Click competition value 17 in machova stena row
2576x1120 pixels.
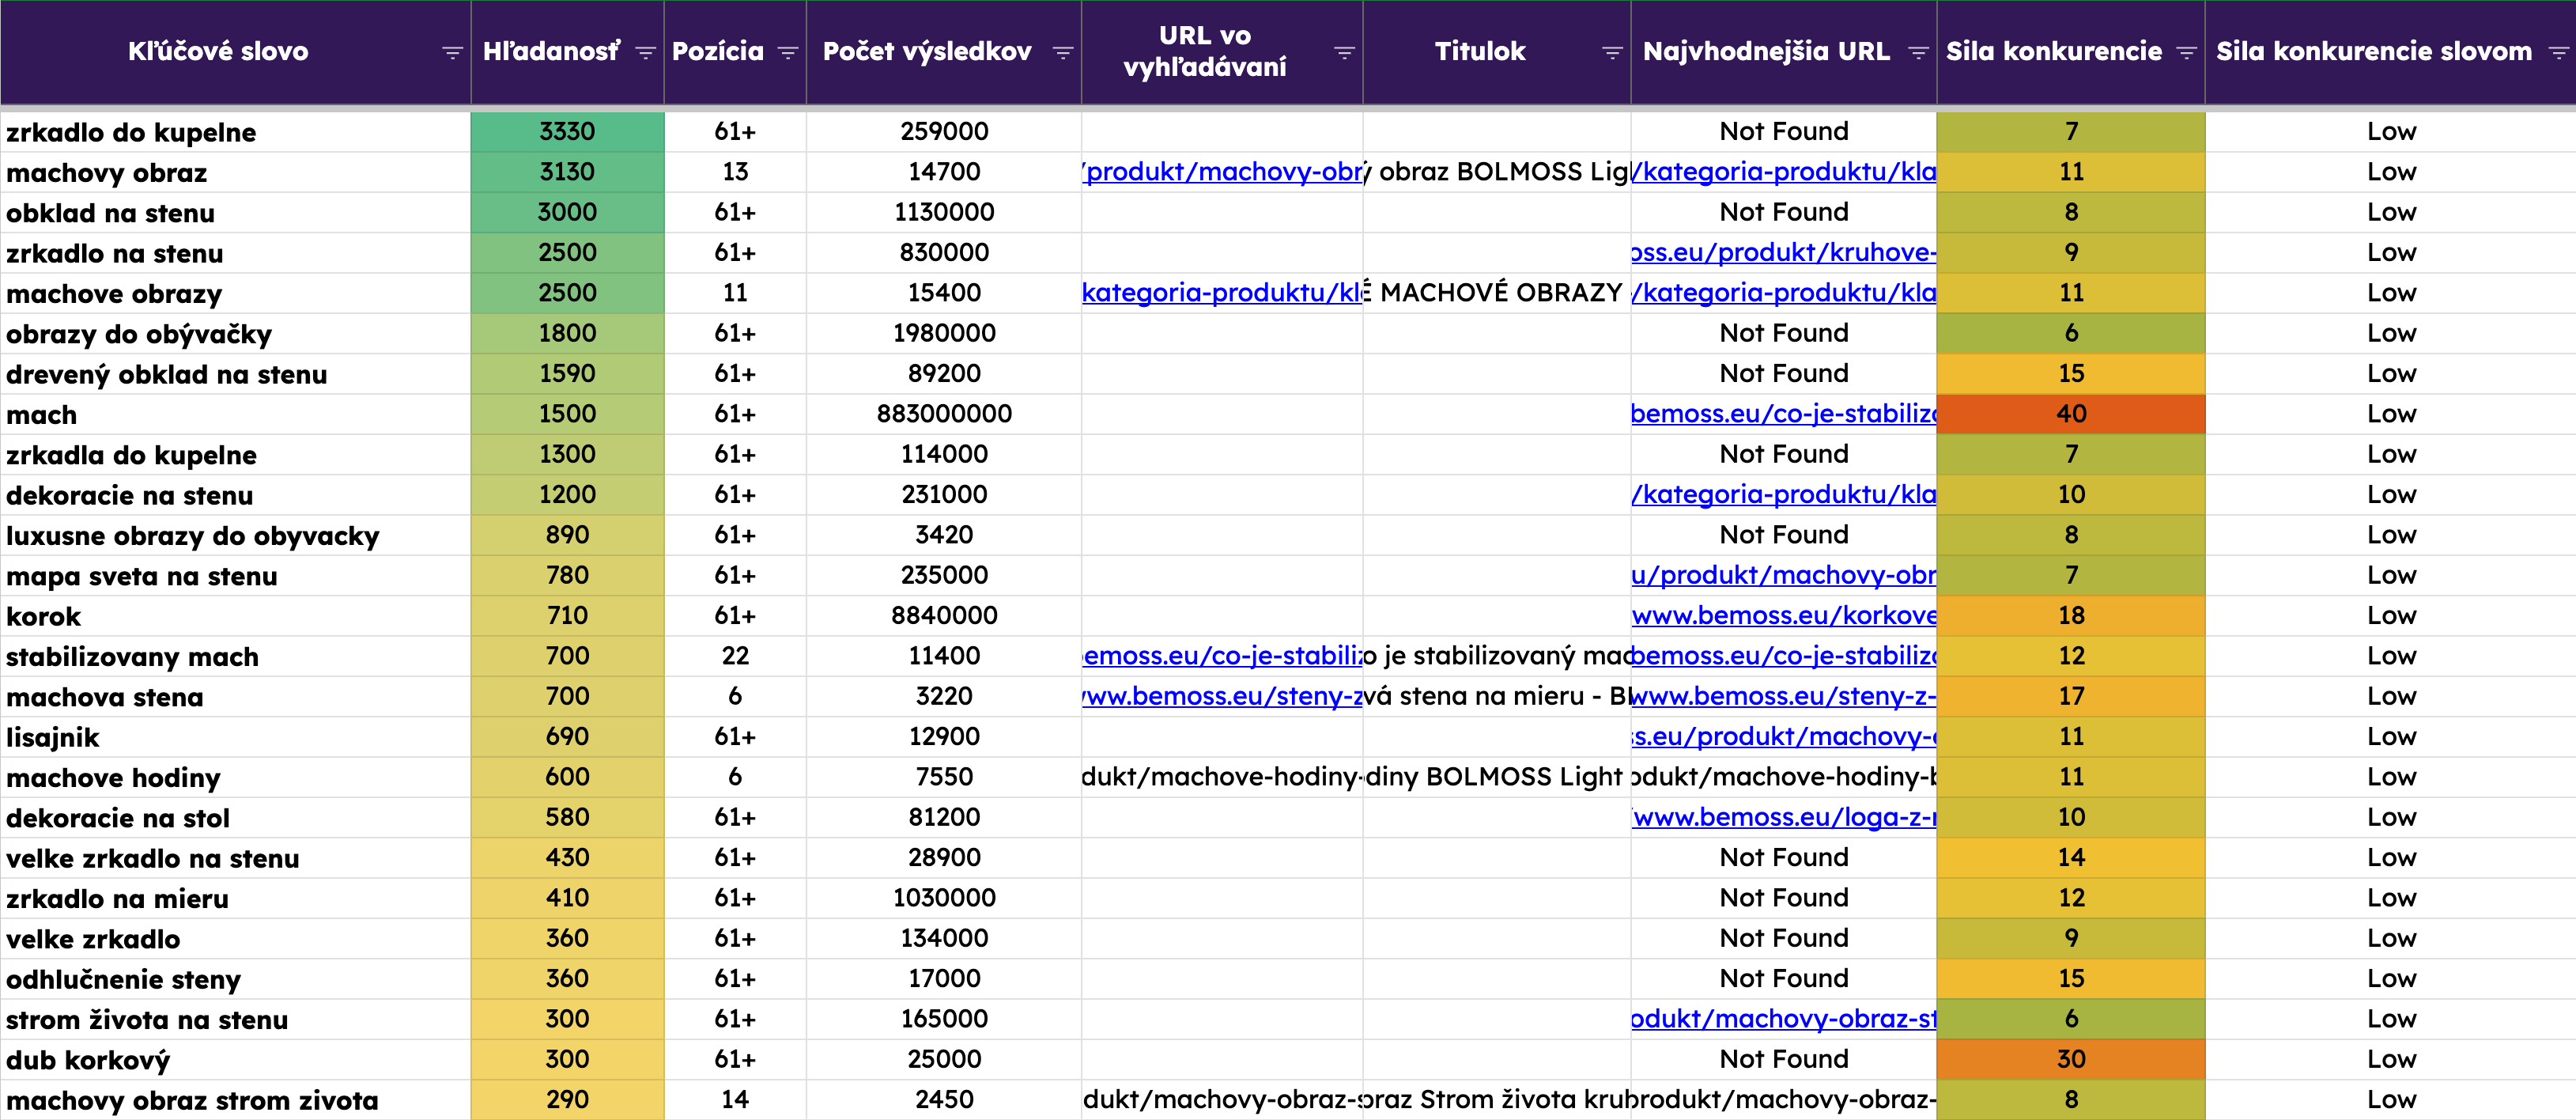(x=2071, y=696)
